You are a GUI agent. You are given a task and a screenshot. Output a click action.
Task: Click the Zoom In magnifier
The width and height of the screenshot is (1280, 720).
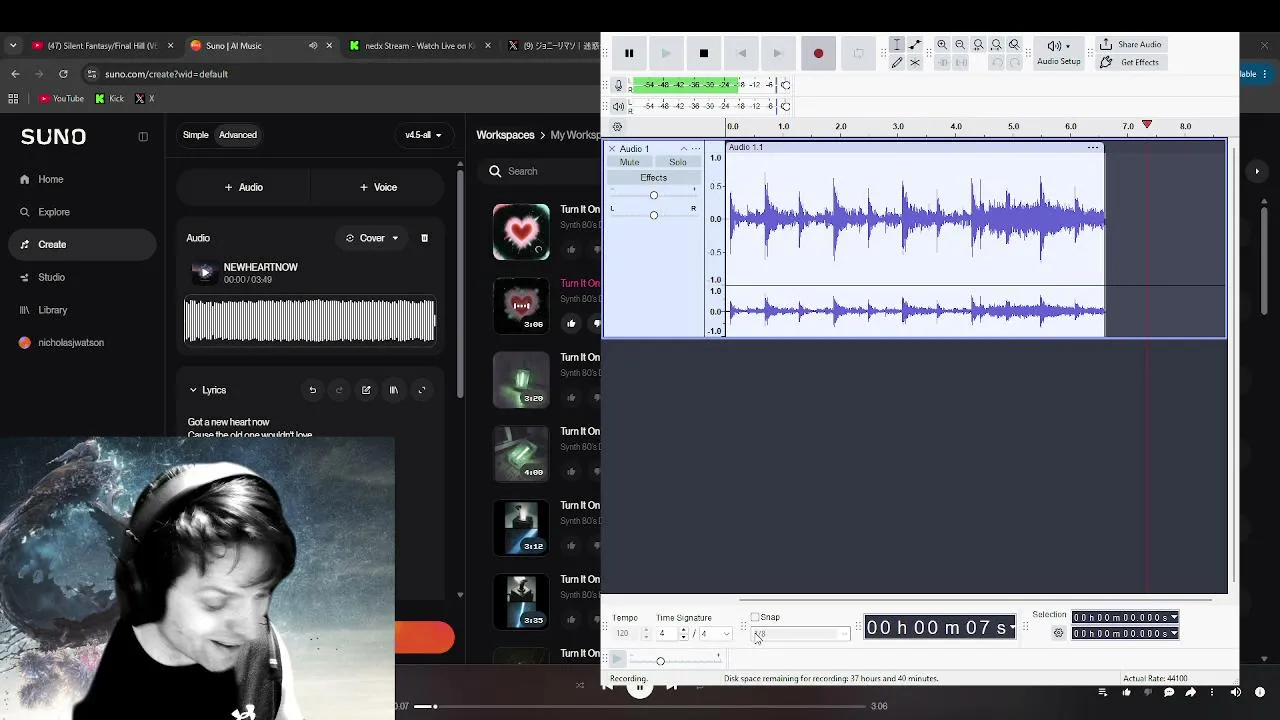point(942,45)
